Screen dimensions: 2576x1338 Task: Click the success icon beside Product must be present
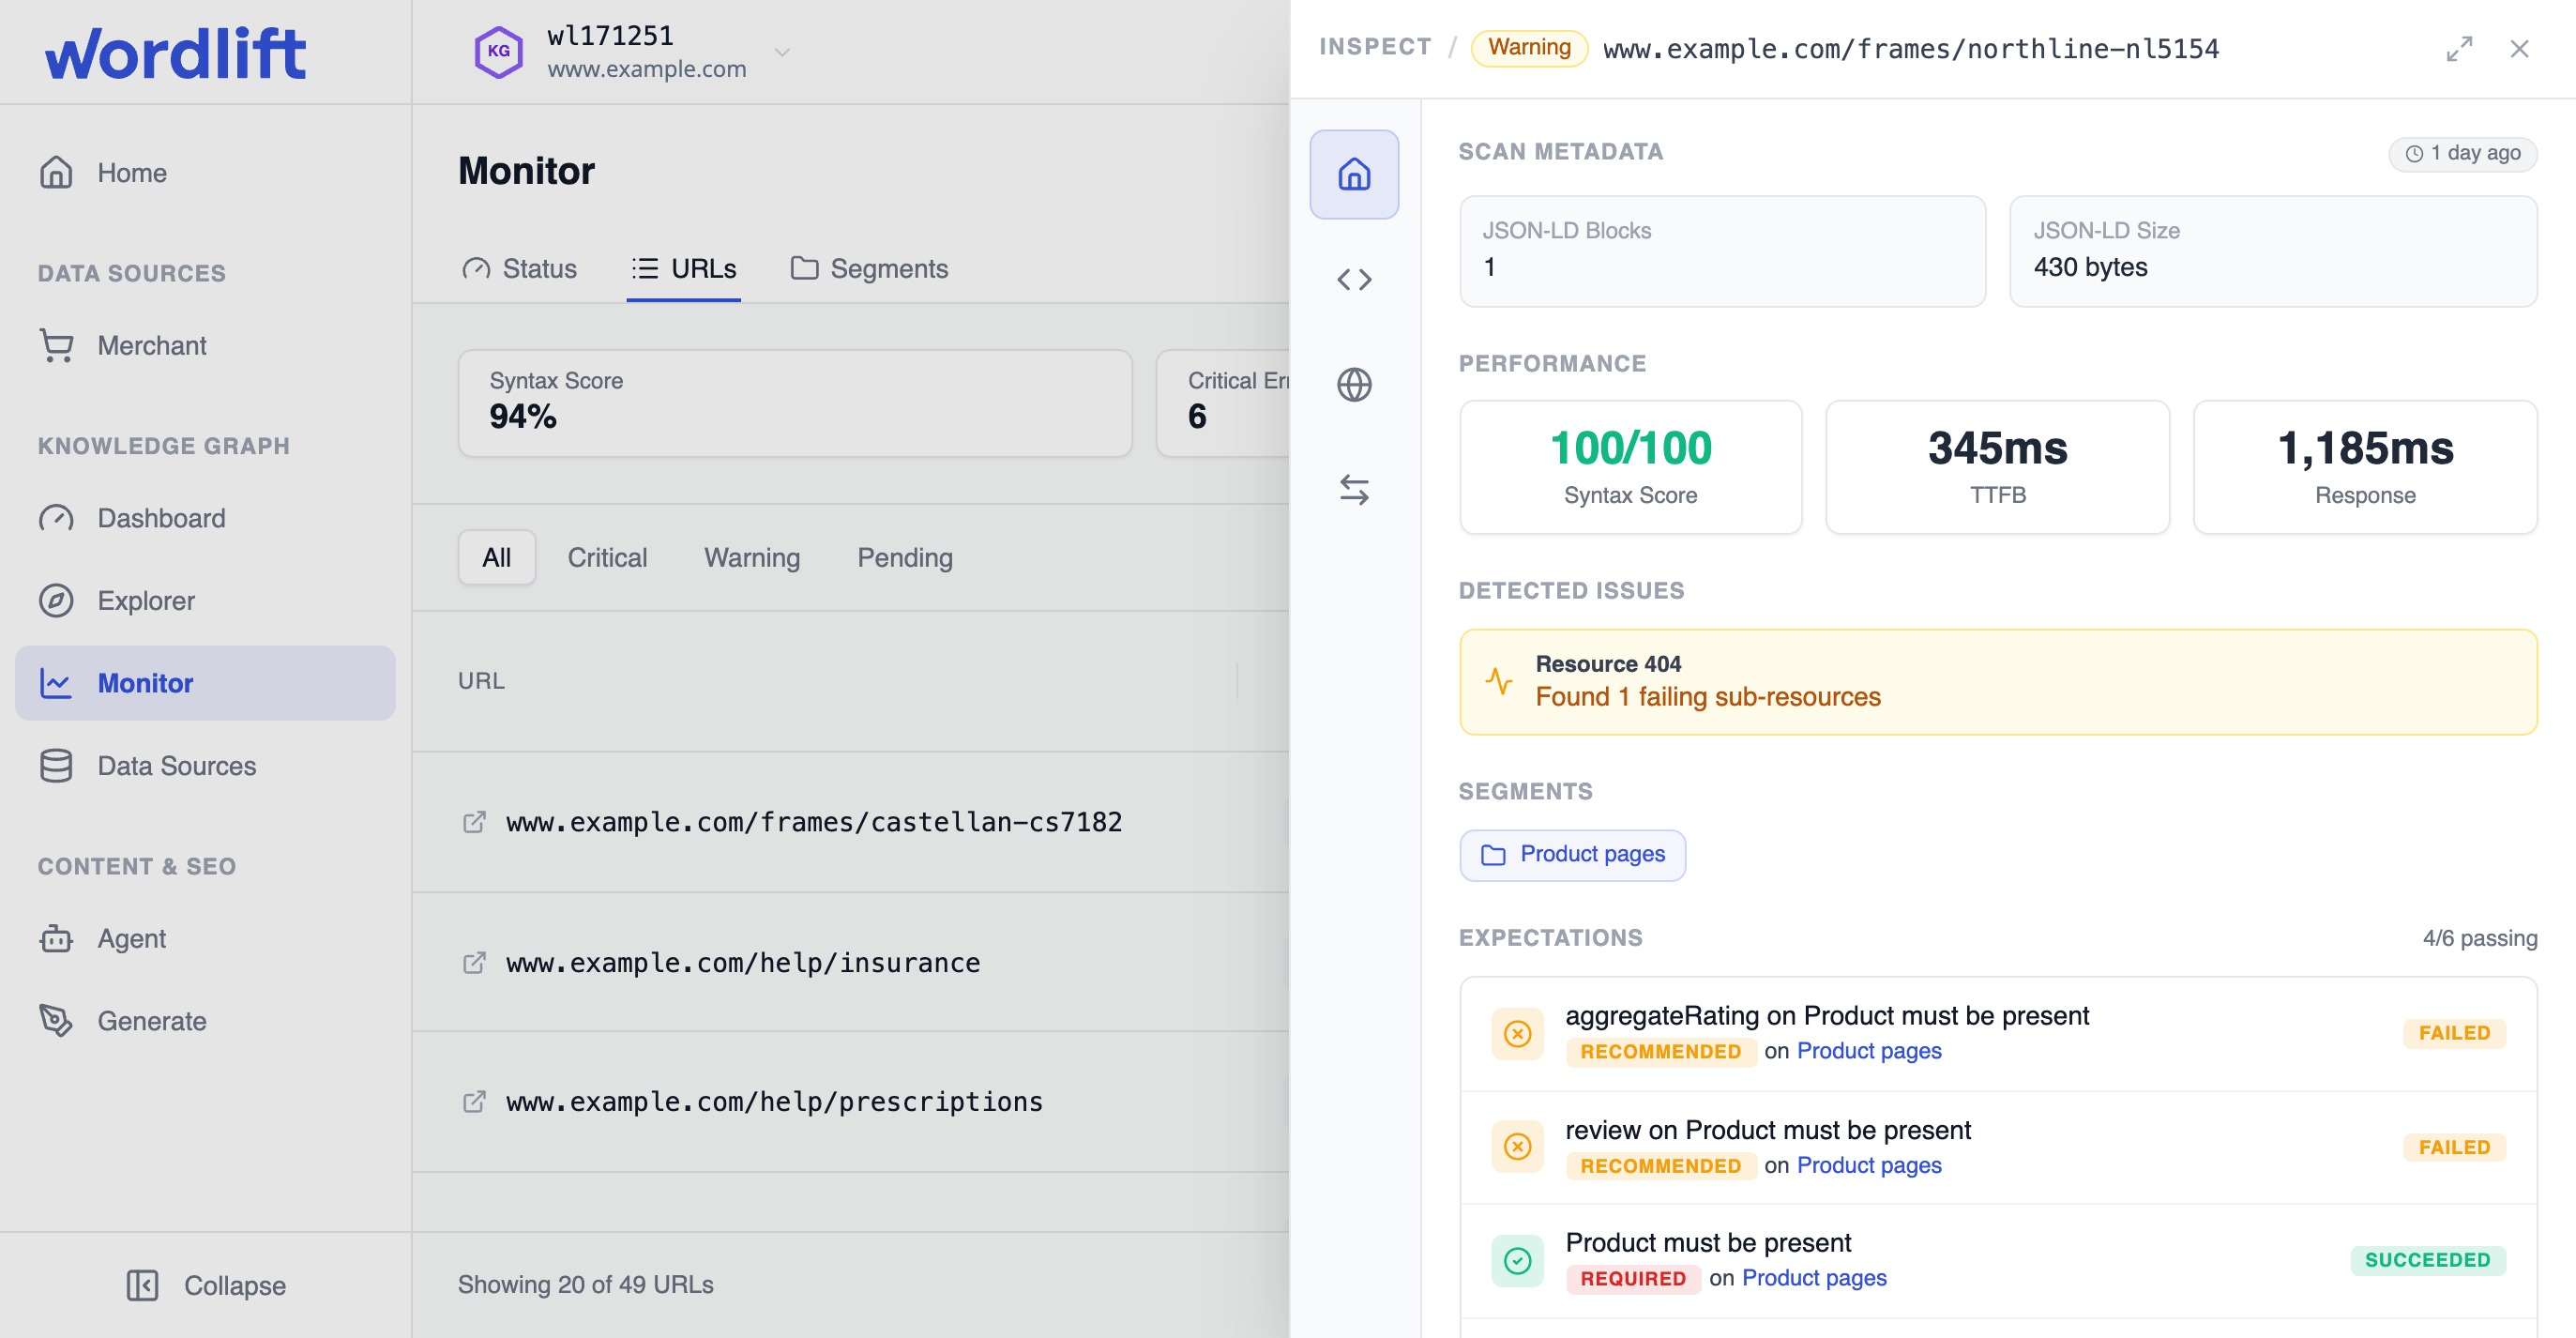[1517, 1260]
